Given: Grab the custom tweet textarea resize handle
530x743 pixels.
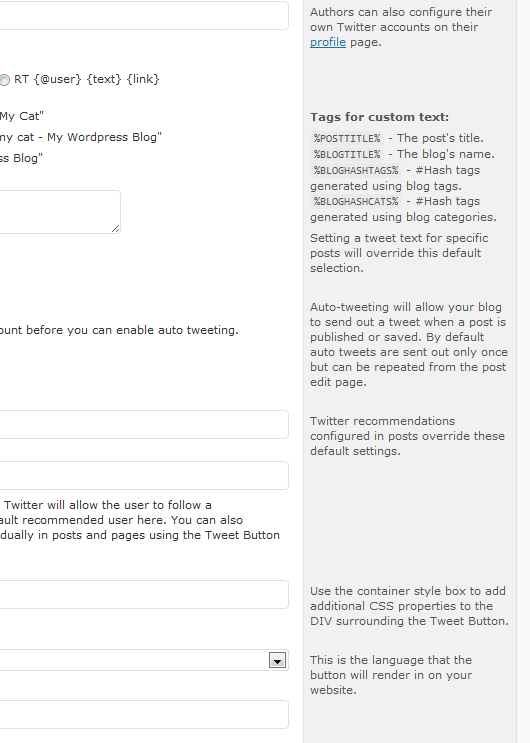Looking at the screenshot, I should (116, 229).
